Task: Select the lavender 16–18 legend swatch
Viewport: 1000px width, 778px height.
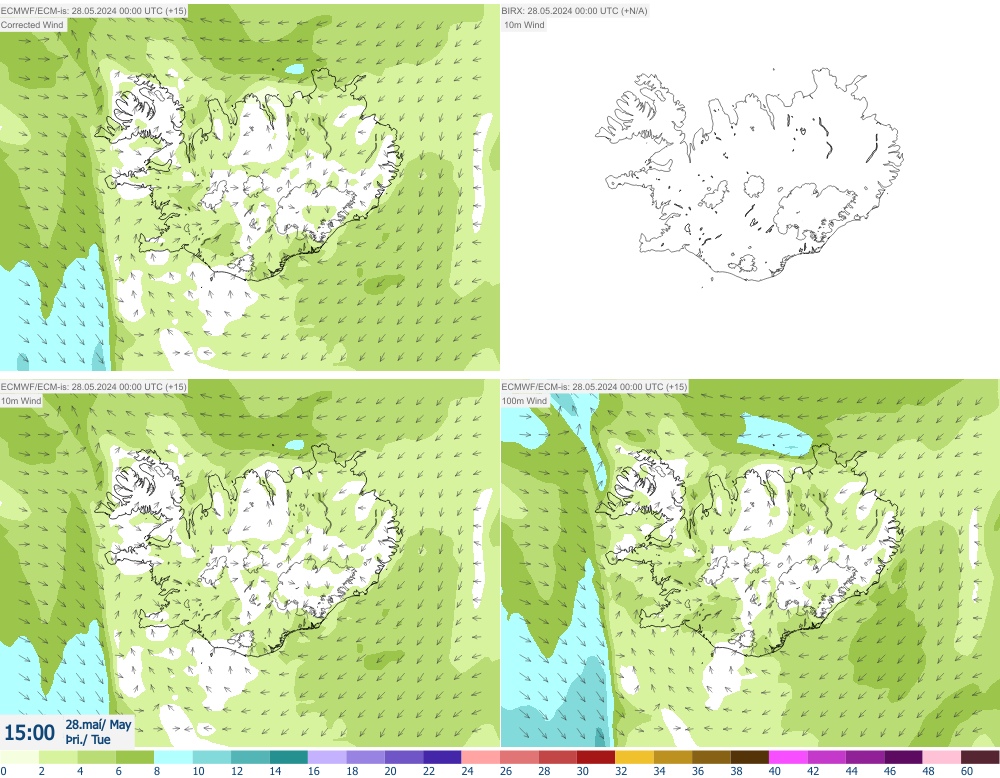Action: (327, 757)
